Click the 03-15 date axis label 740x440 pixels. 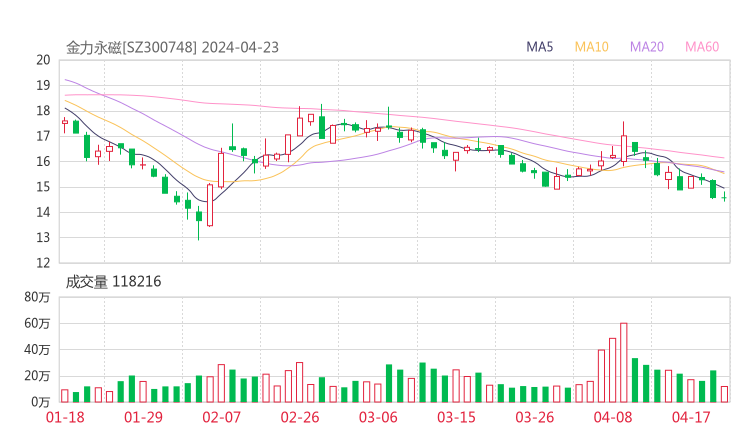[x=456, y=417]
